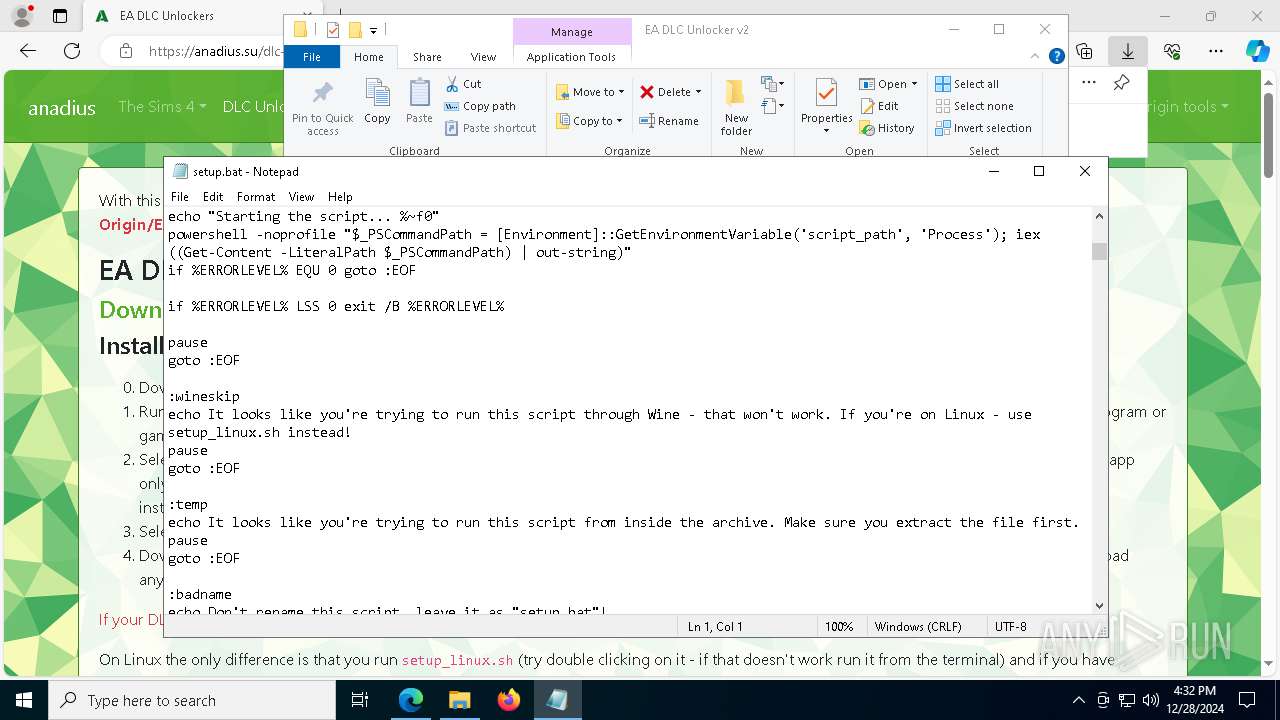1280x720 pixels.
Task: Show hidden system tray icons
Action: pyautogui.click(x=1078, y=700)
